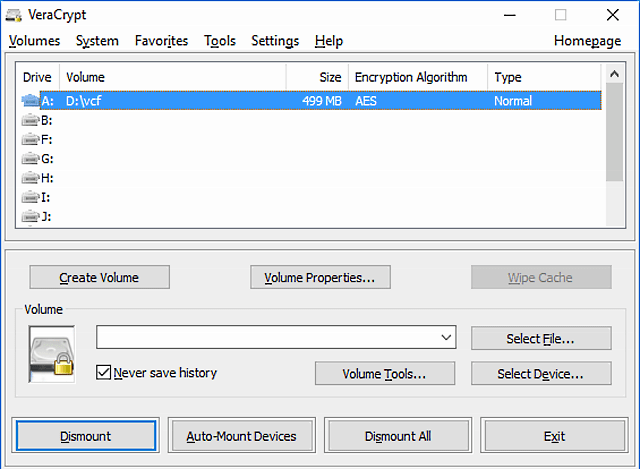Open Volume Properties dialog

(320, 277)
